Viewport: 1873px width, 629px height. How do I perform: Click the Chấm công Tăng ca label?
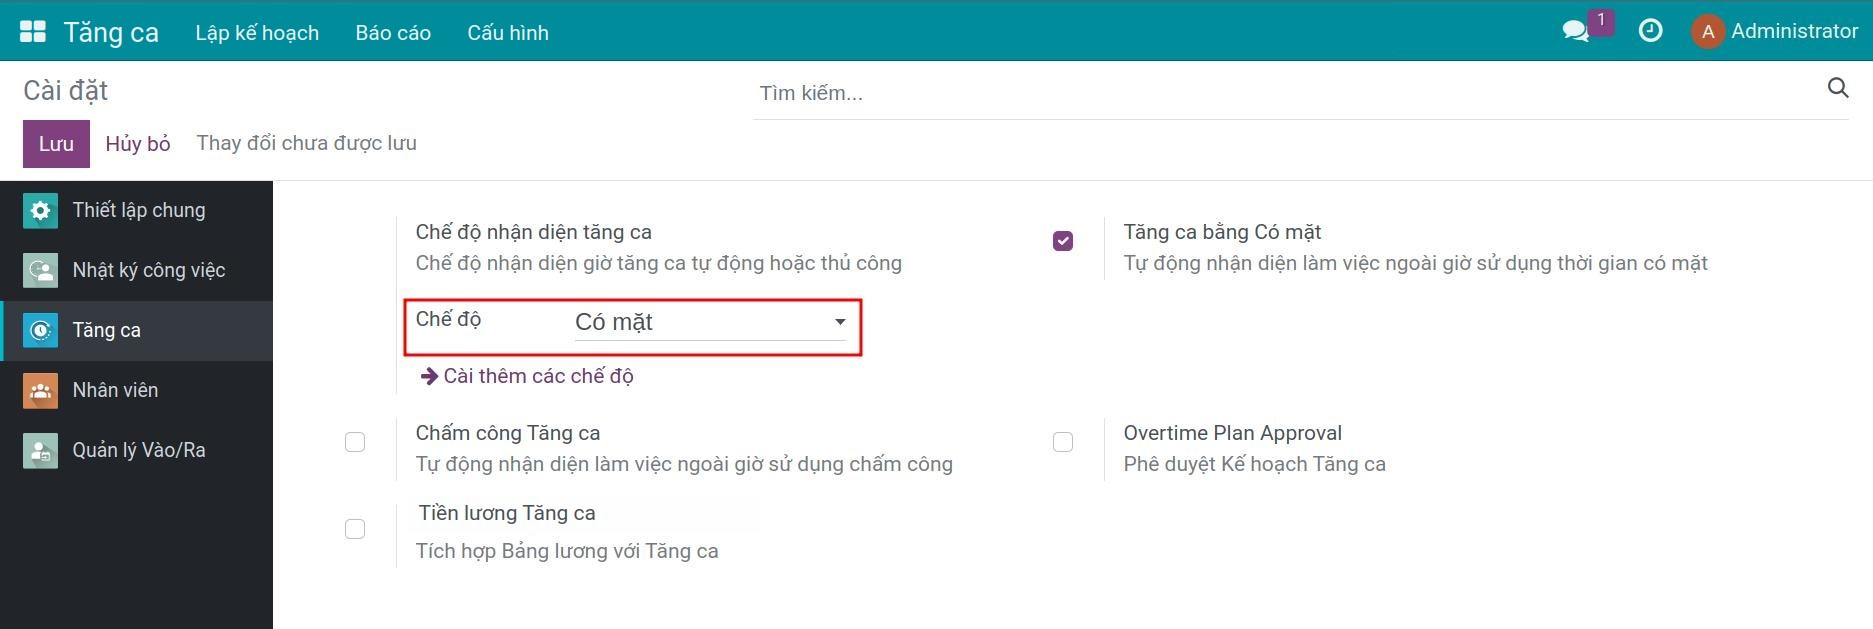pyautogui.click(x=508, y=433)
